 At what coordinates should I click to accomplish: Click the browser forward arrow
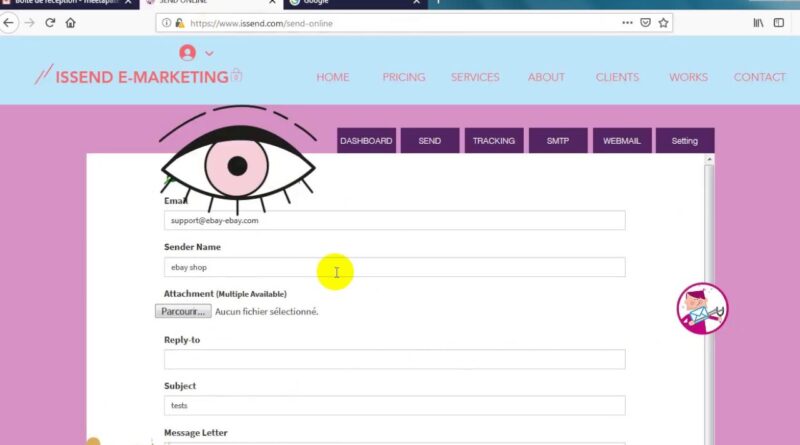[x=30, y=23]
